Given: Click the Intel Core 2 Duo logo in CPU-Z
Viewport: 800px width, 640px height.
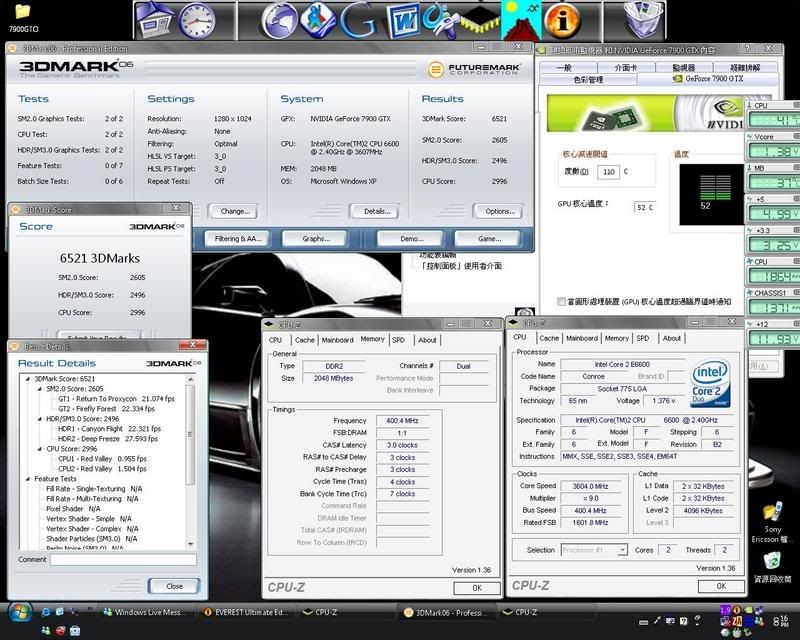Looking at the screenshot, I should pos(710,383).
